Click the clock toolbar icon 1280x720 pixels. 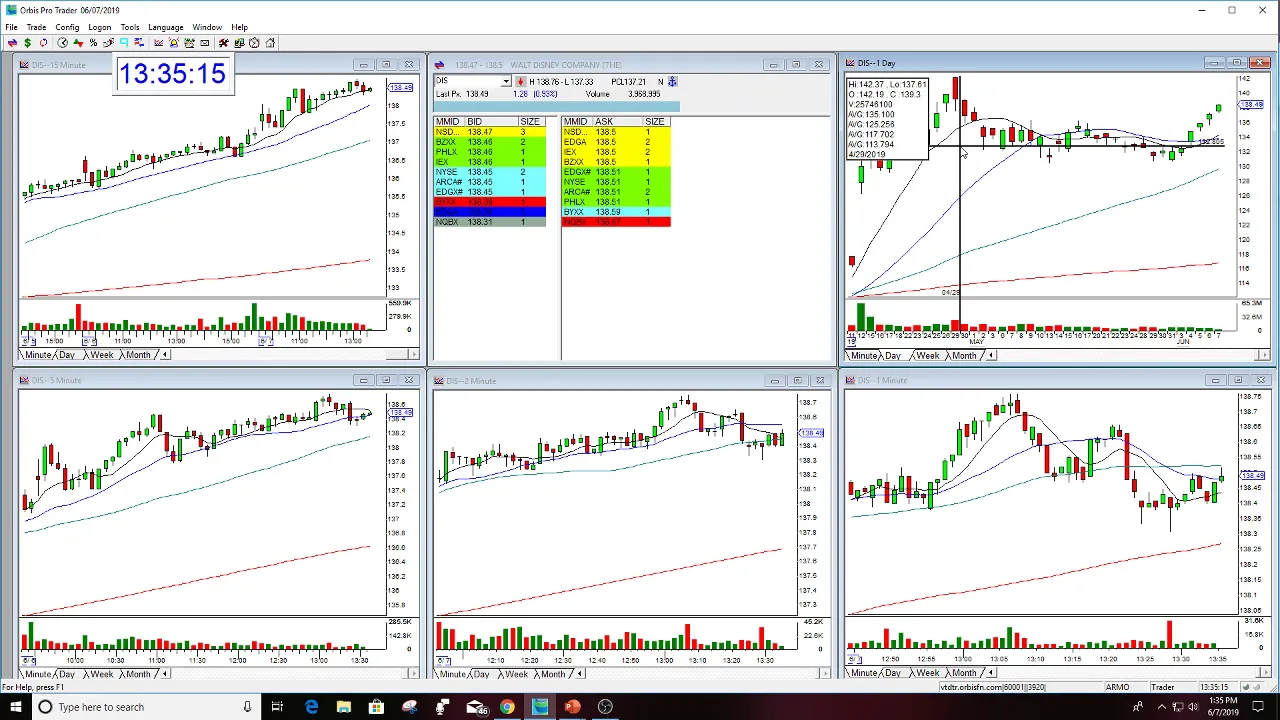pos(62,43)
